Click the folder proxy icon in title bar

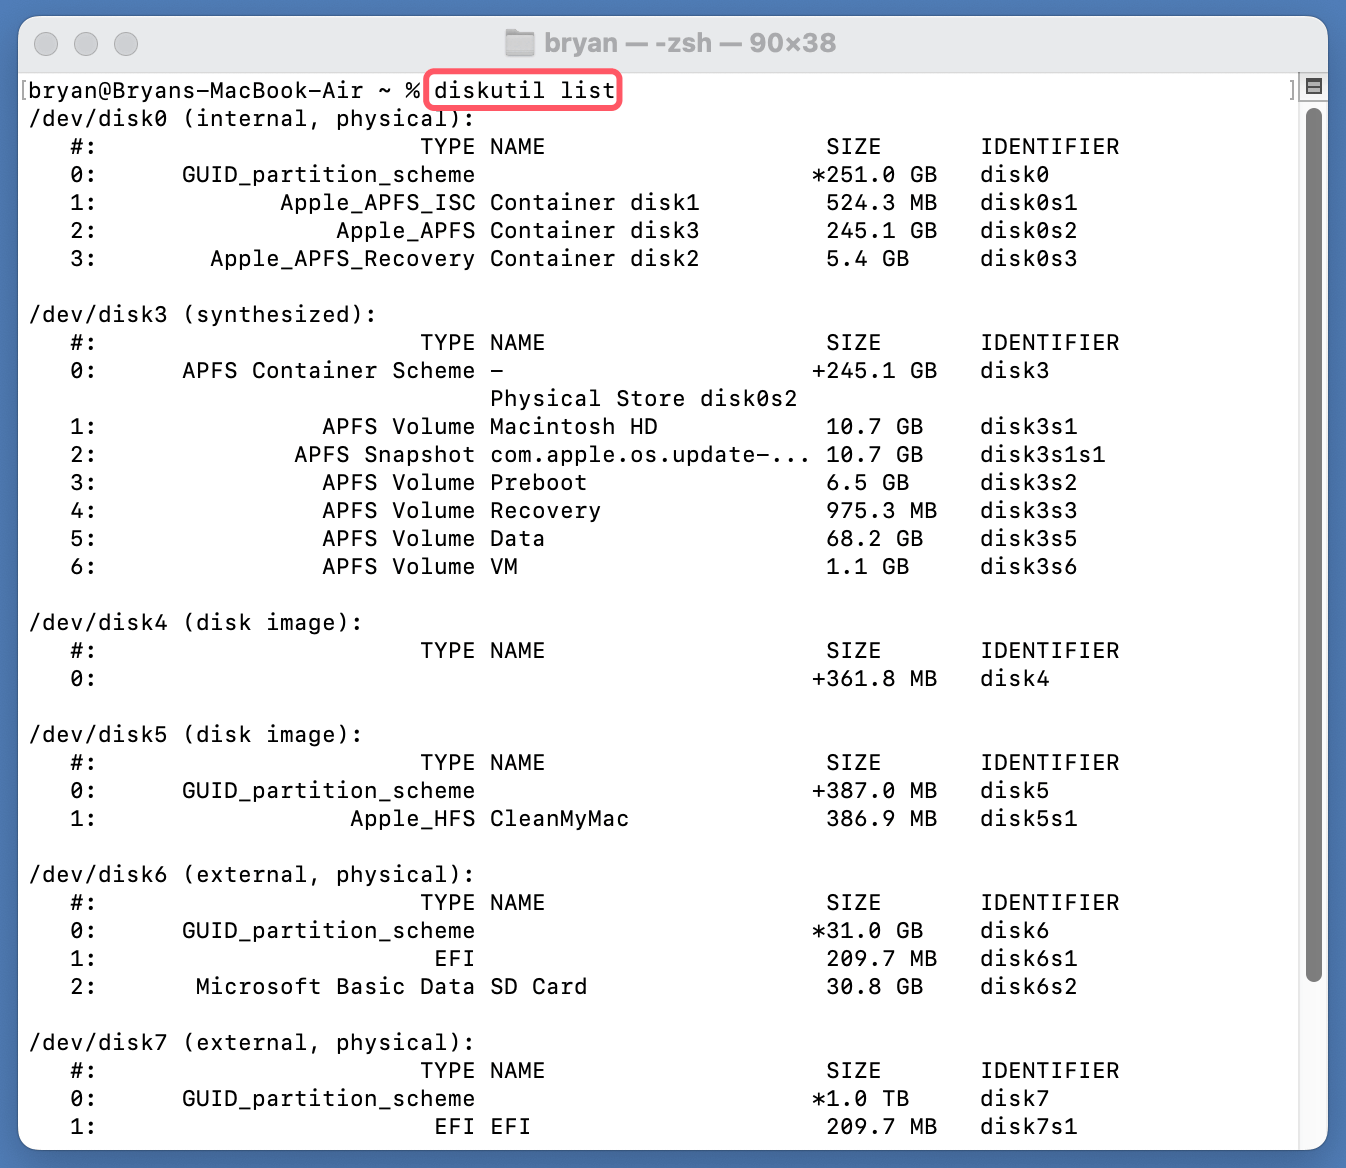pyautogui.click(x=520, y=43)
